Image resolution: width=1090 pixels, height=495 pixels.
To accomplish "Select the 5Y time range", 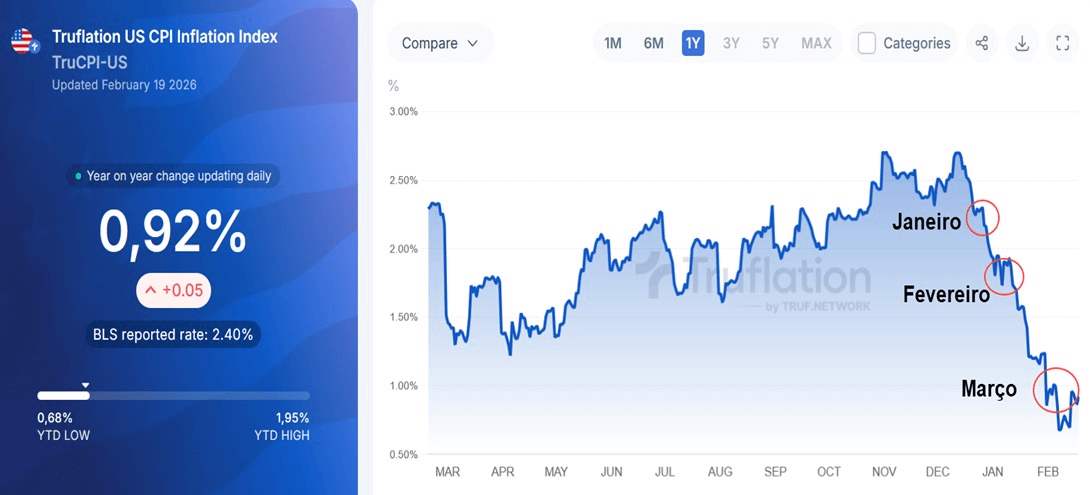I will coord(770,43).
